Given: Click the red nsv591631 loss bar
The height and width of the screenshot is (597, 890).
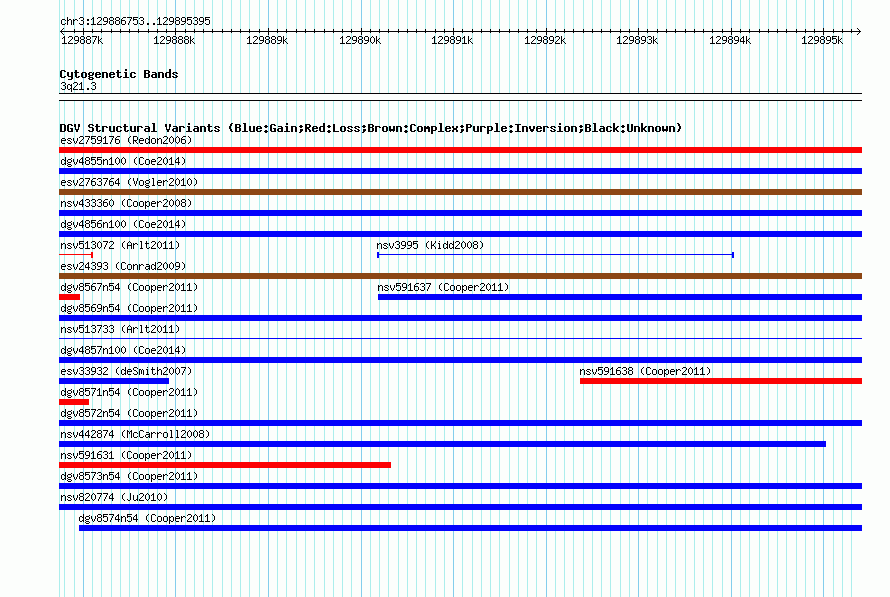Looking at the screenshot, I should point(225,465).
